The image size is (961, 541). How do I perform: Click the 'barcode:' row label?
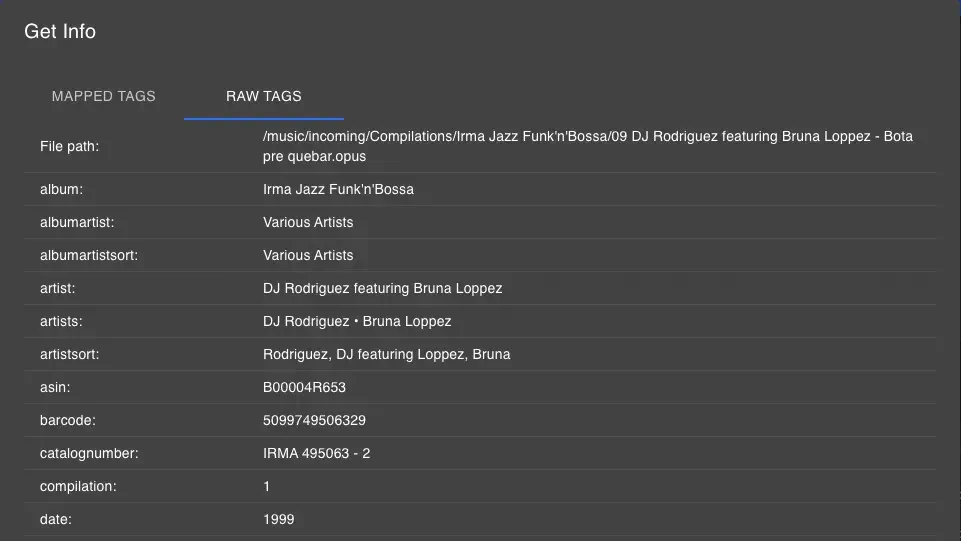(68, 420)
